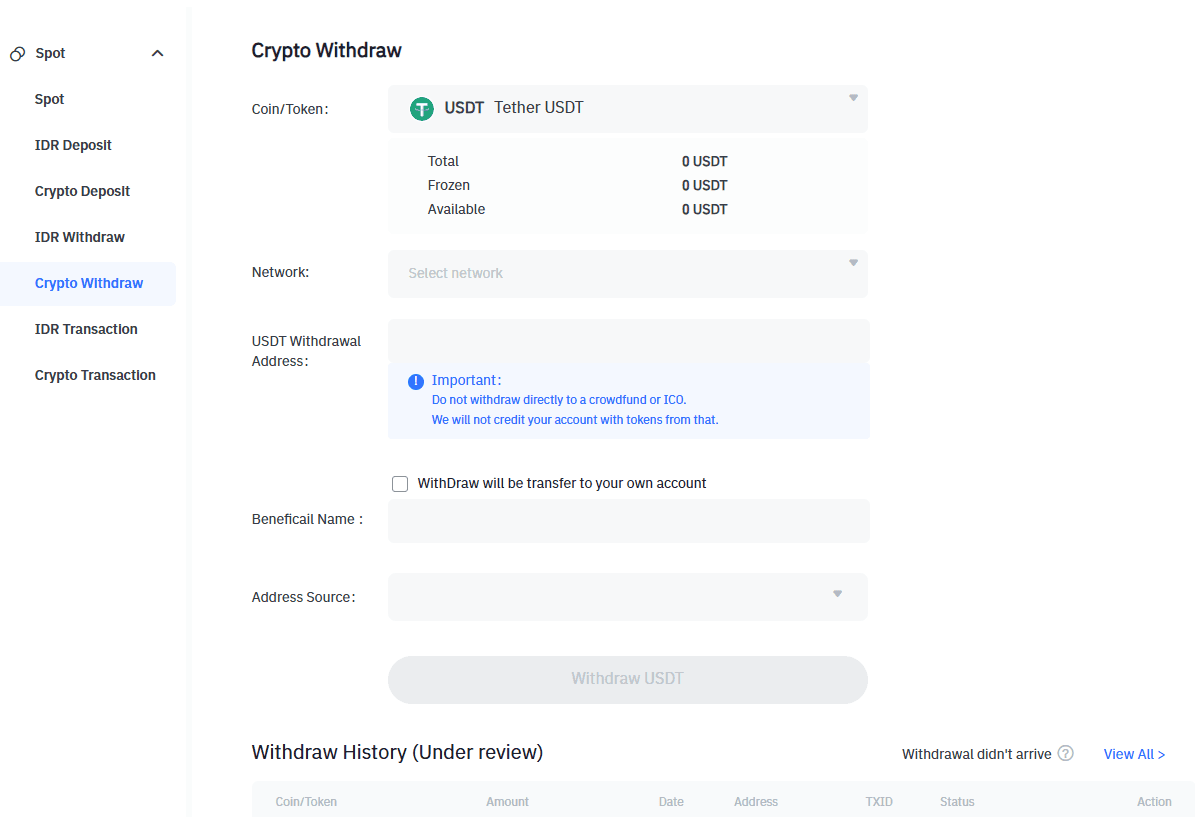Image resolution: width=1195 pixels, height=817 pixels.
Task: Click the View All withdraw history link
Action: pyautogui.click(x=1134, y=754)
